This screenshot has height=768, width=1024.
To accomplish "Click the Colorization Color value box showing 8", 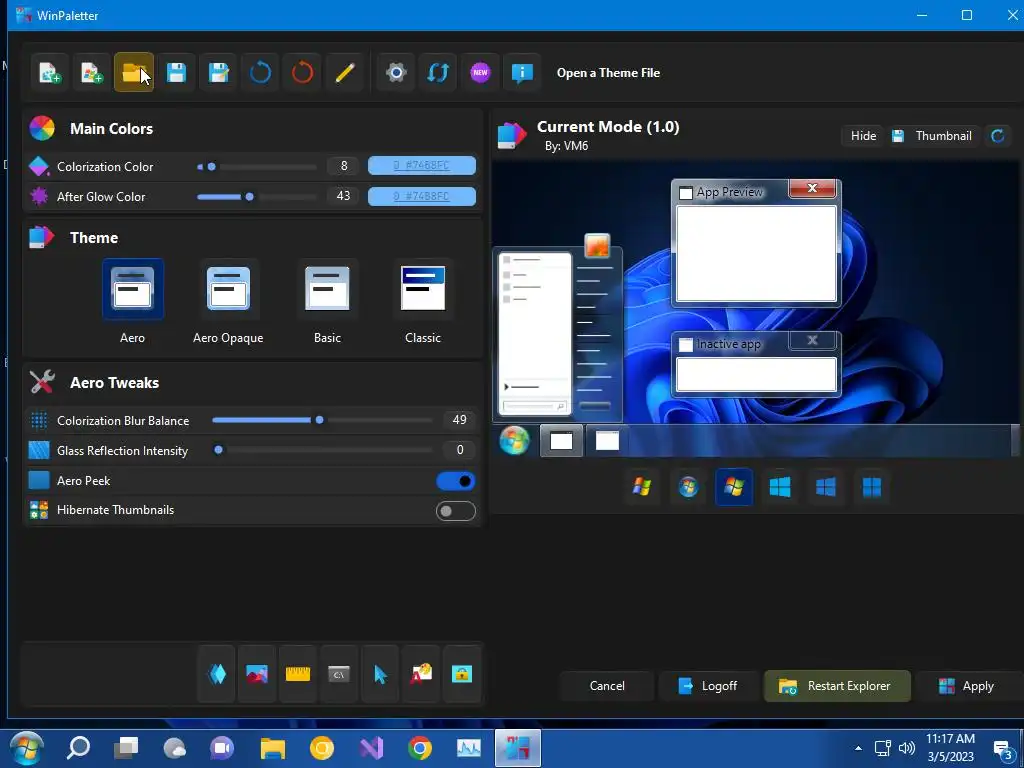I will pyautogui.click(x=344, y=166).
